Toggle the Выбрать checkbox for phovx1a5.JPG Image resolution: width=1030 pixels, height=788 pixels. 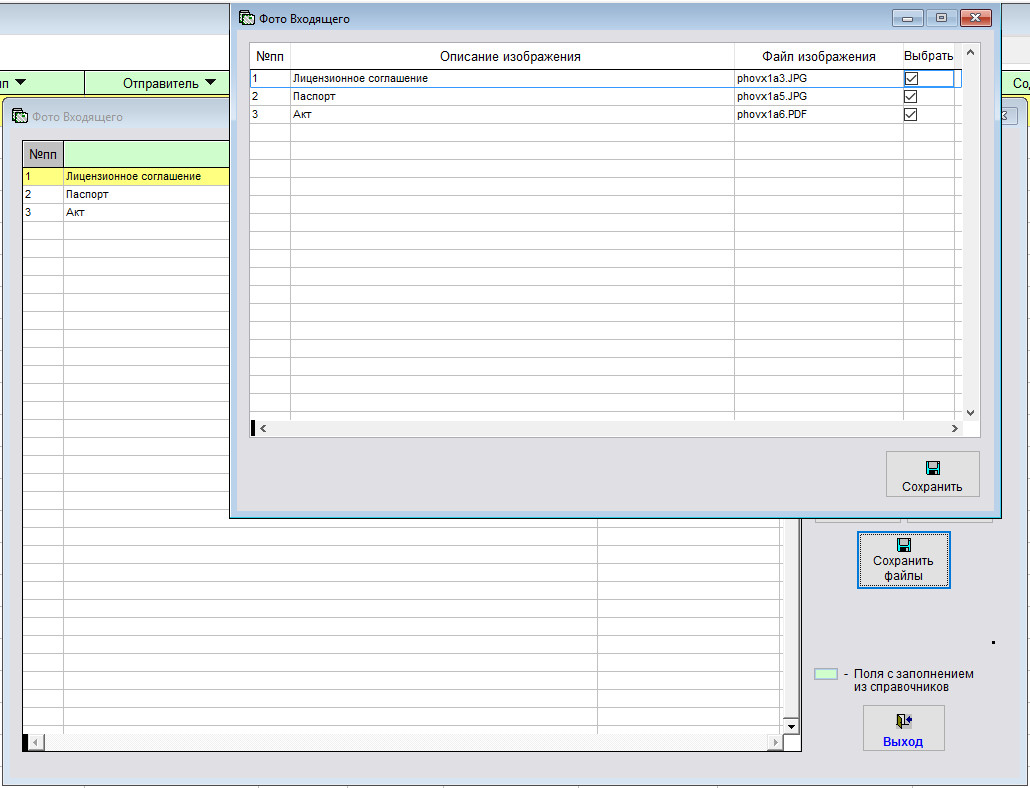pos(911,97)
